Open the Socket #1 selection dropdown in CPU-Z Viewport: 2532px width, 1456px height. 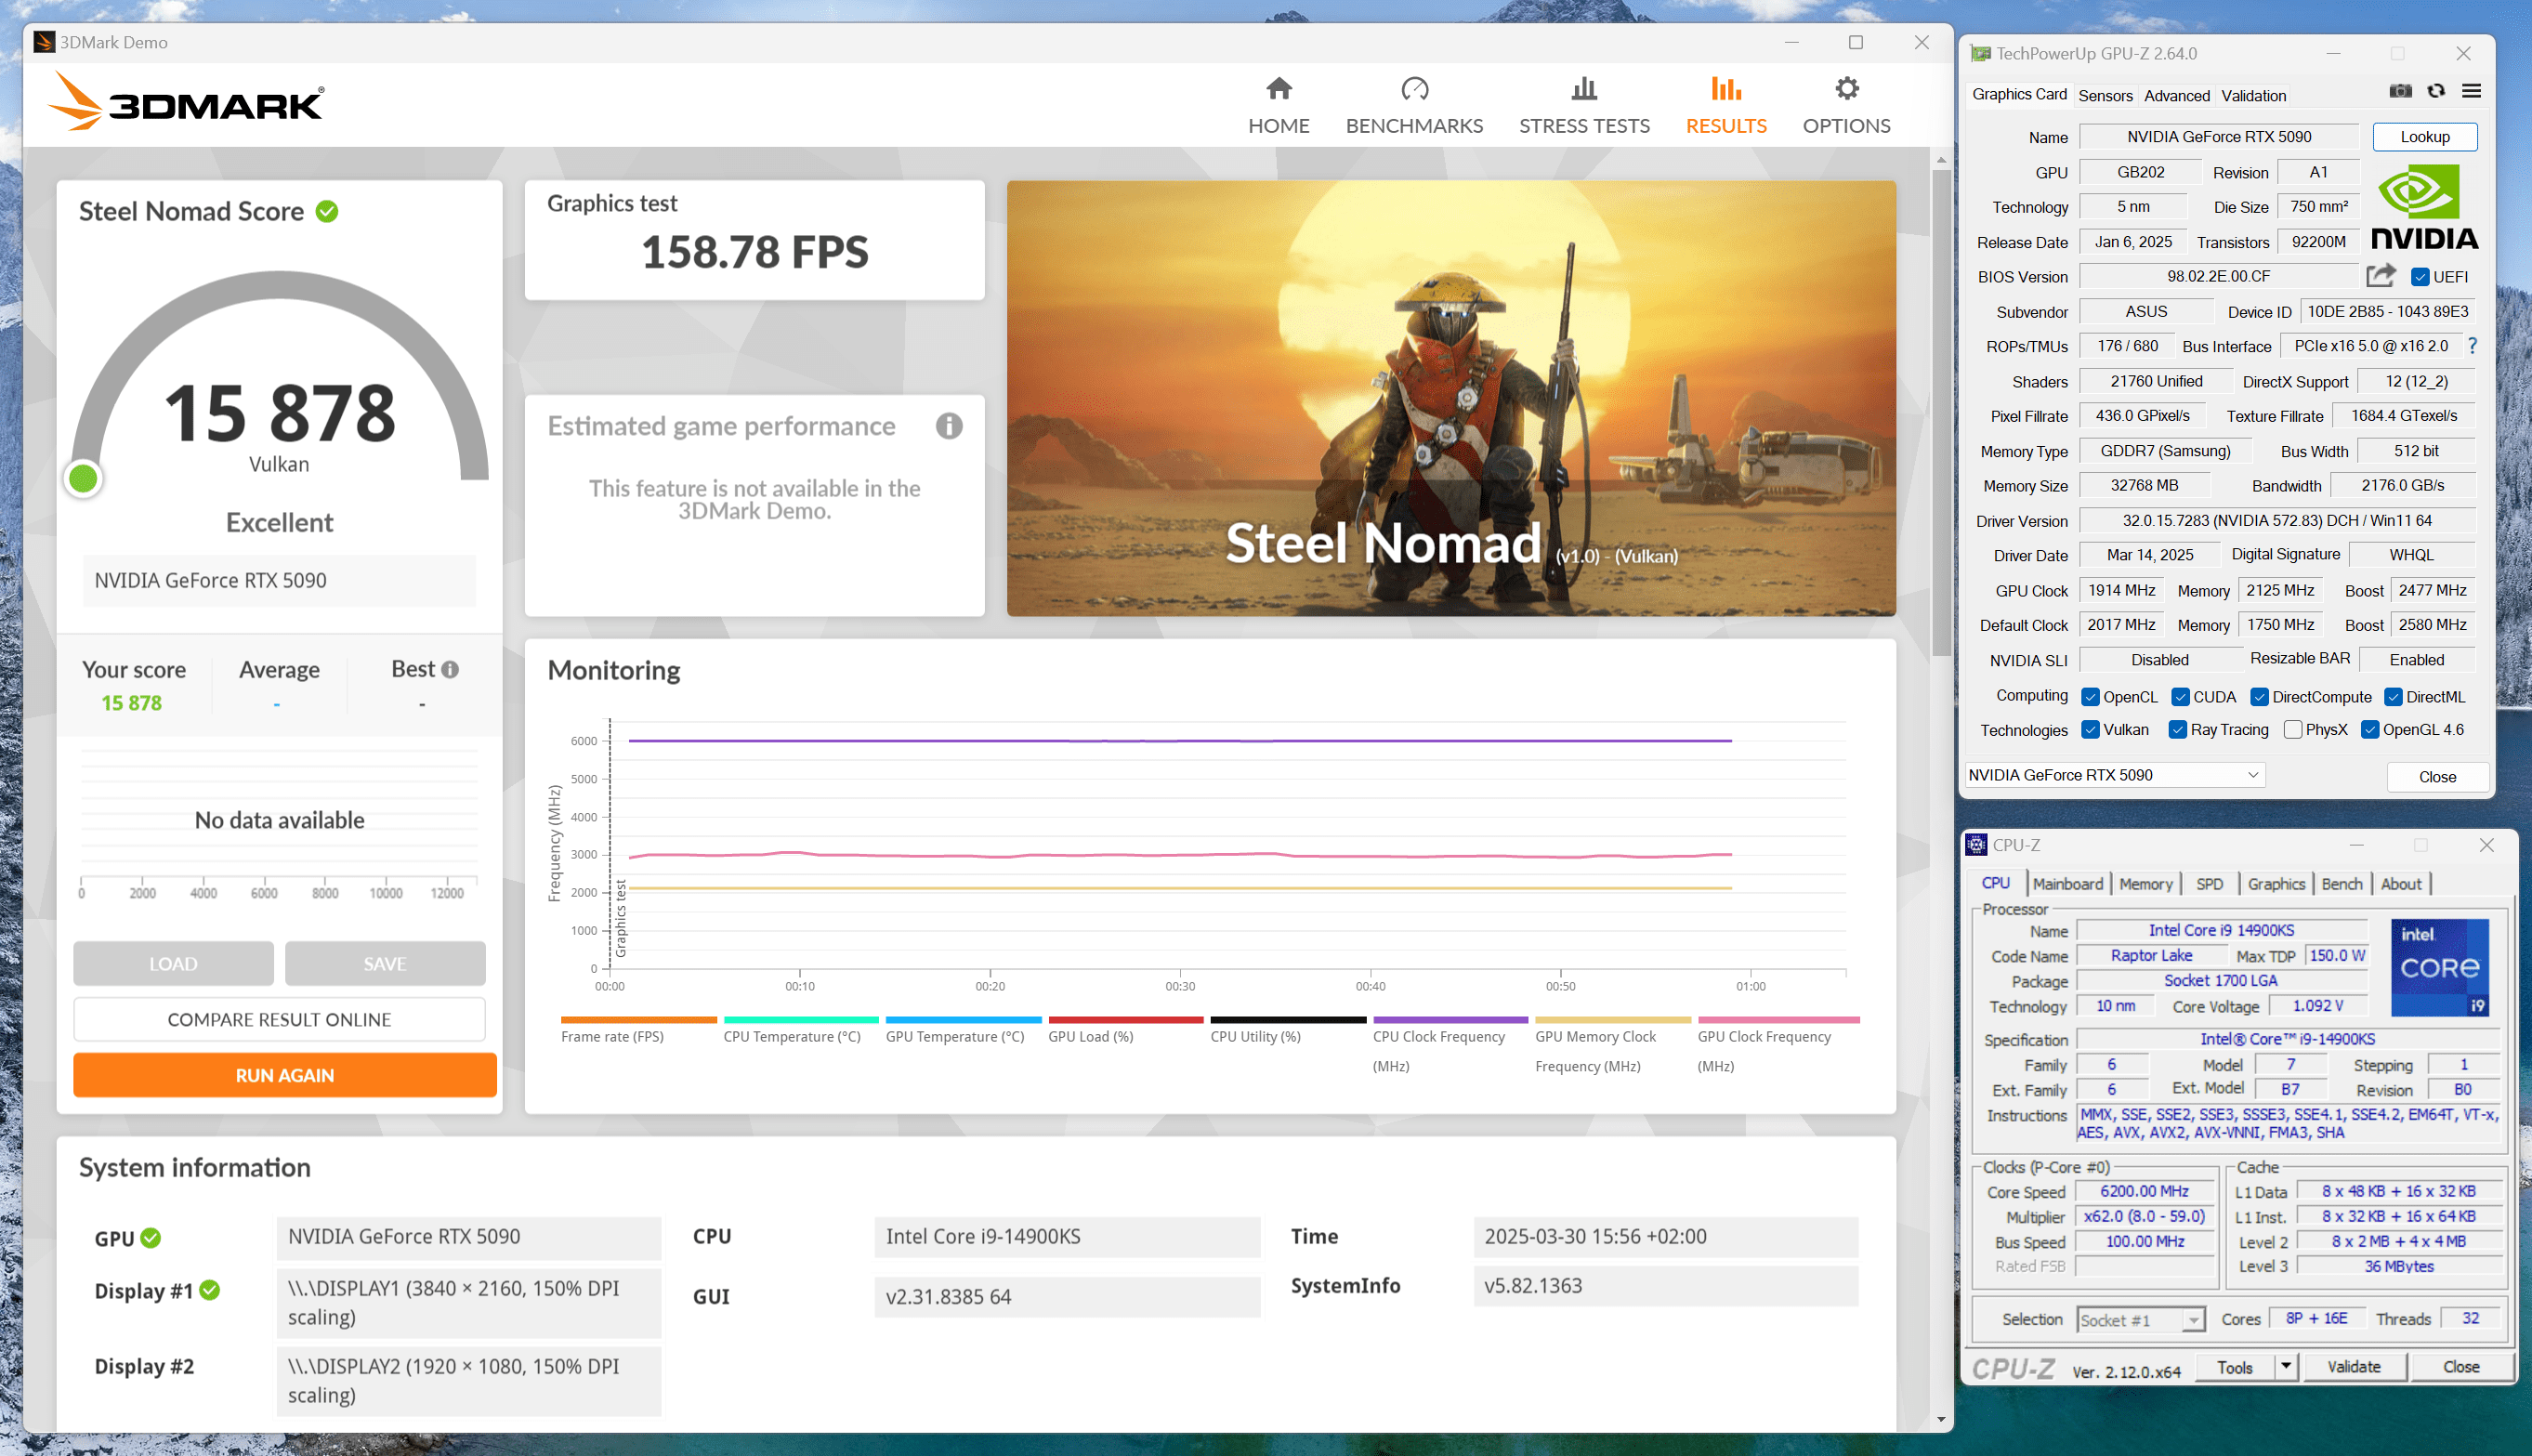(2140, 1320)
